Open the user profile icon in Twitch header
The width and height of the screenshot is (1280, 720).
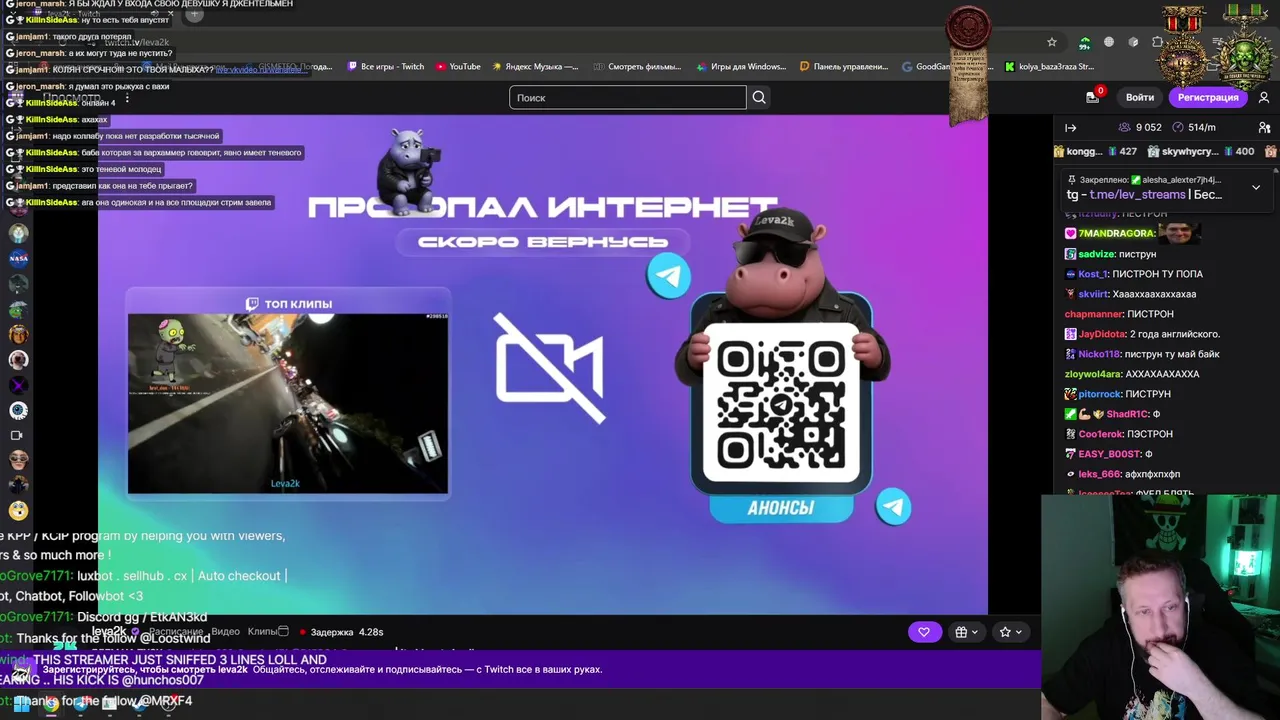pyautogui.click(x=1264, y=97)
